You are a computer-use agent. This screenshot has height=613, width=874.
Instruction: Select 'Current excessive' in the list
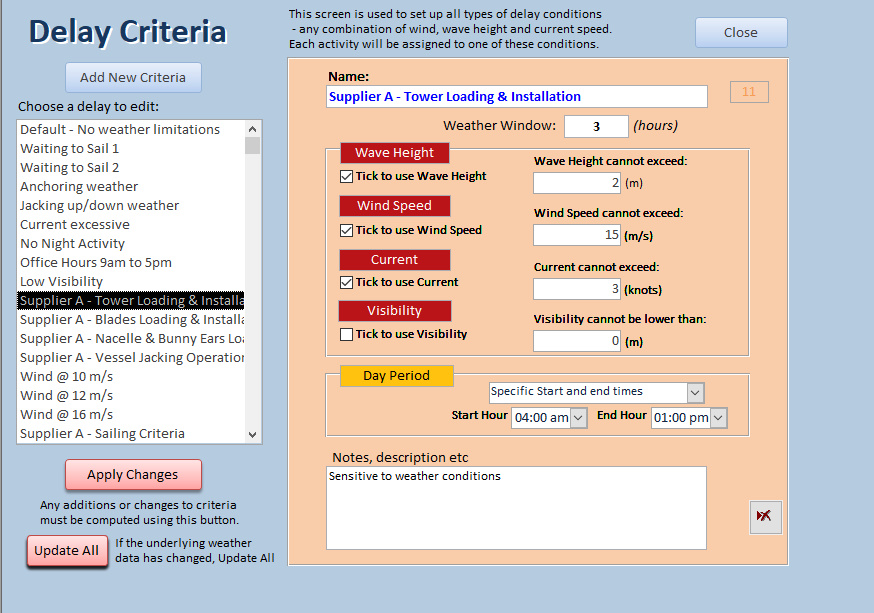point(131,224)
